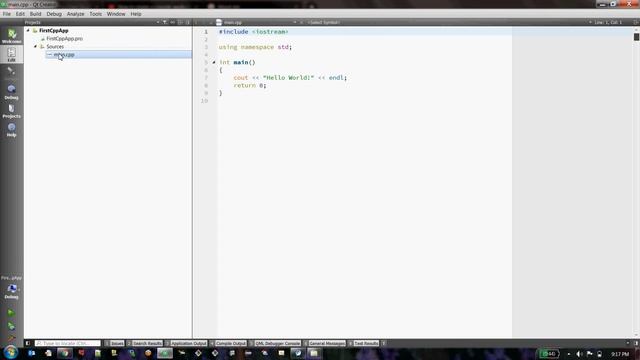The height and width of the screenshot is (360, 640).
Task: Fold the main() function arrow
Action: (214, 62)
